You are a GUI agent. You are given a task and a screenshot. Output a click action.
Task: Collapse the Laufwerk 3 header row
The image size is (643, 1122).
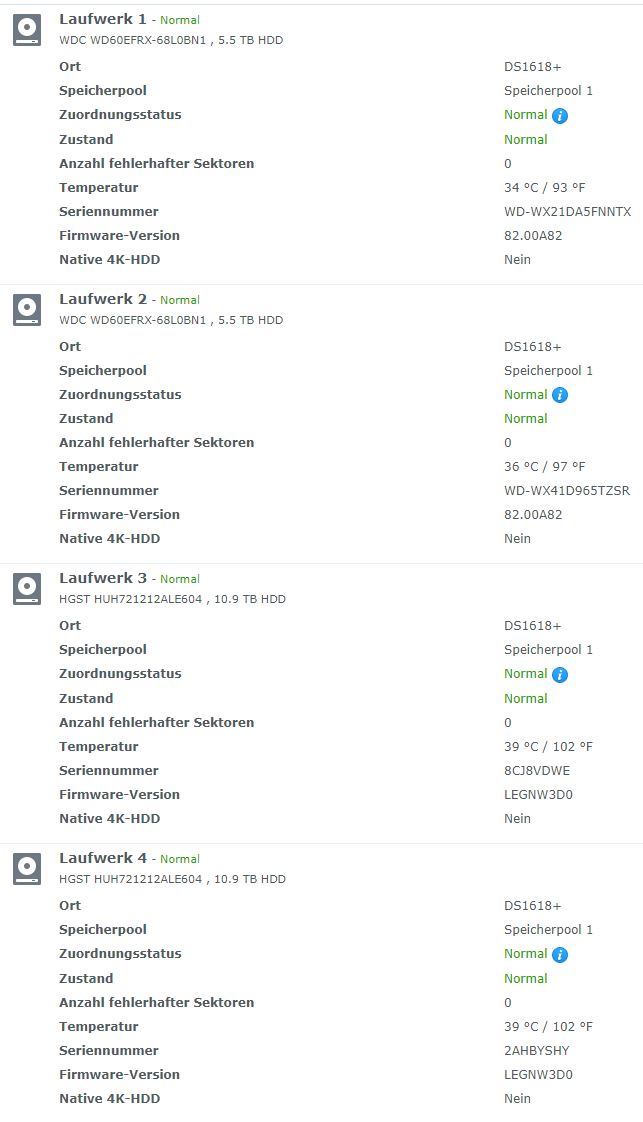pyautogui.click(x=321, y=588)
